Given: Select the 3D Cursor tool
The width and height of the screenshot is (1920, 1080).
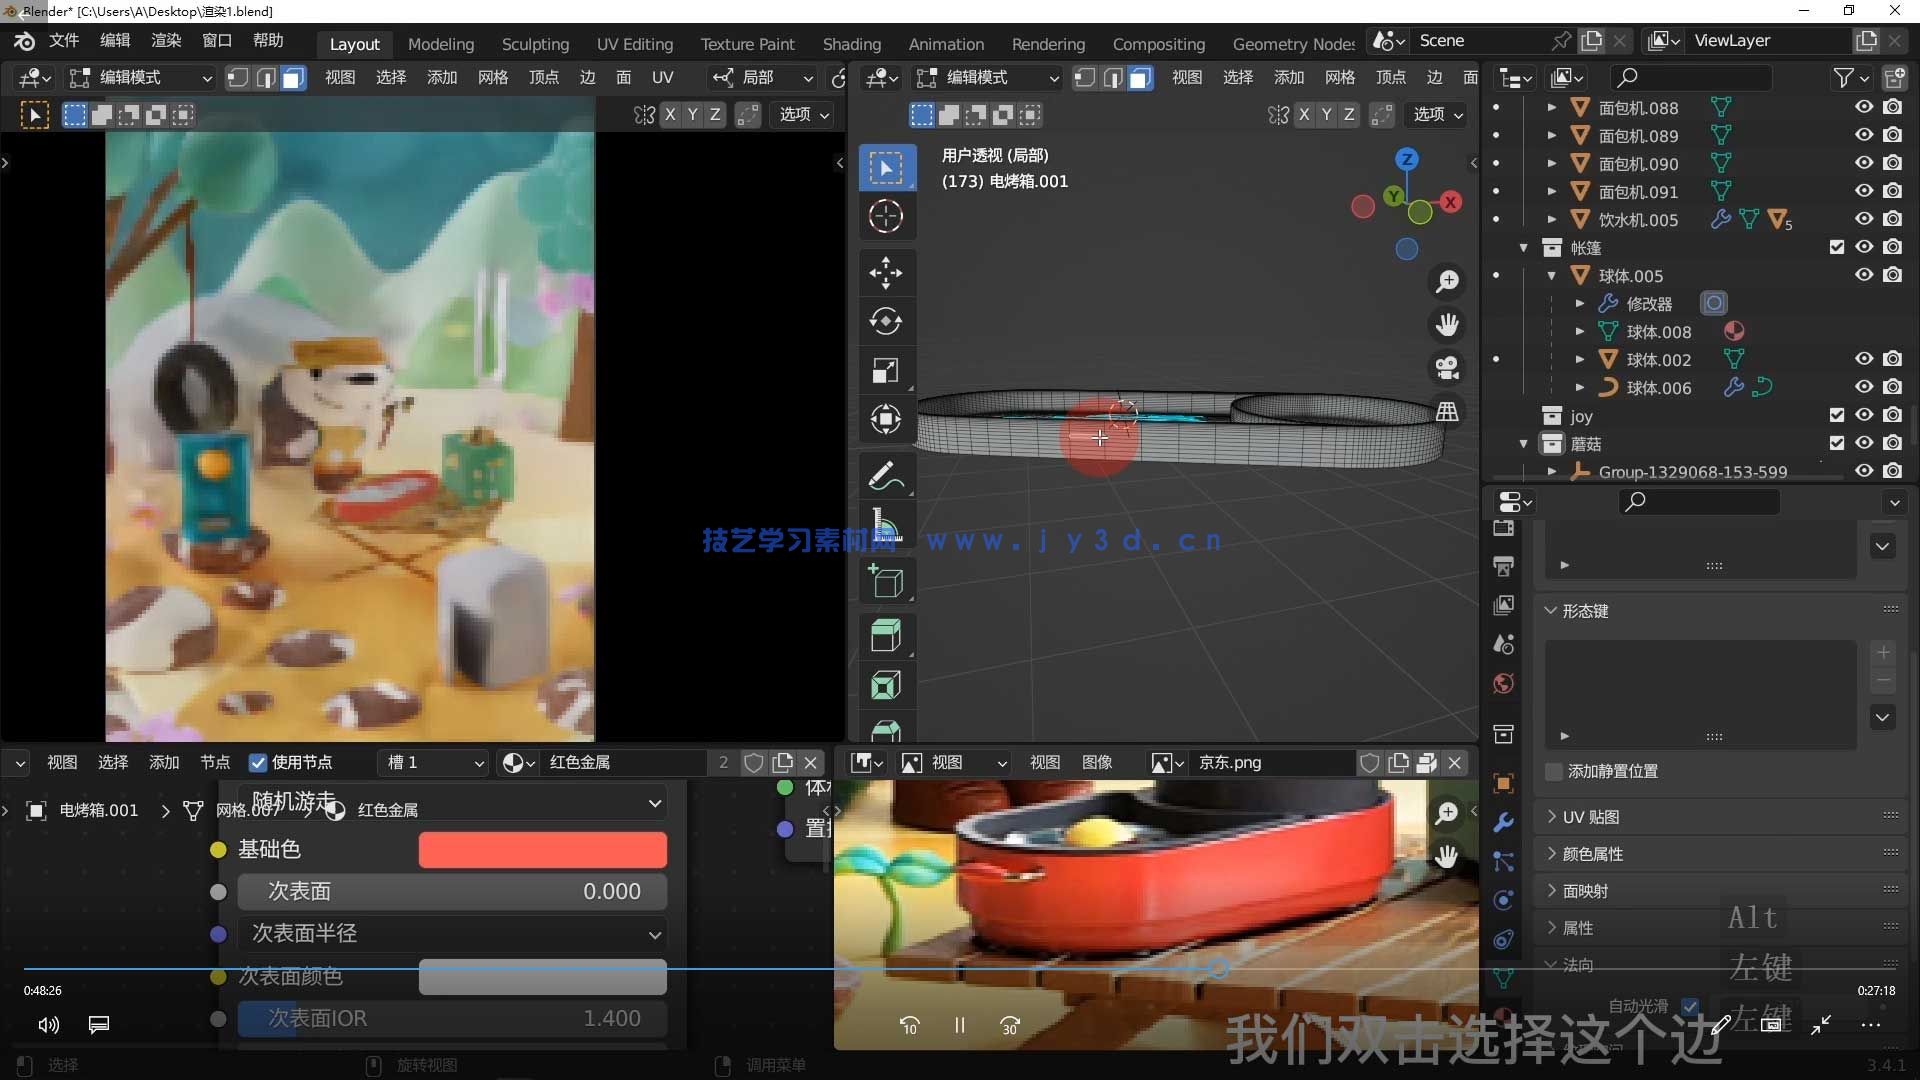Looking at the screenshot, I should 885,216.
